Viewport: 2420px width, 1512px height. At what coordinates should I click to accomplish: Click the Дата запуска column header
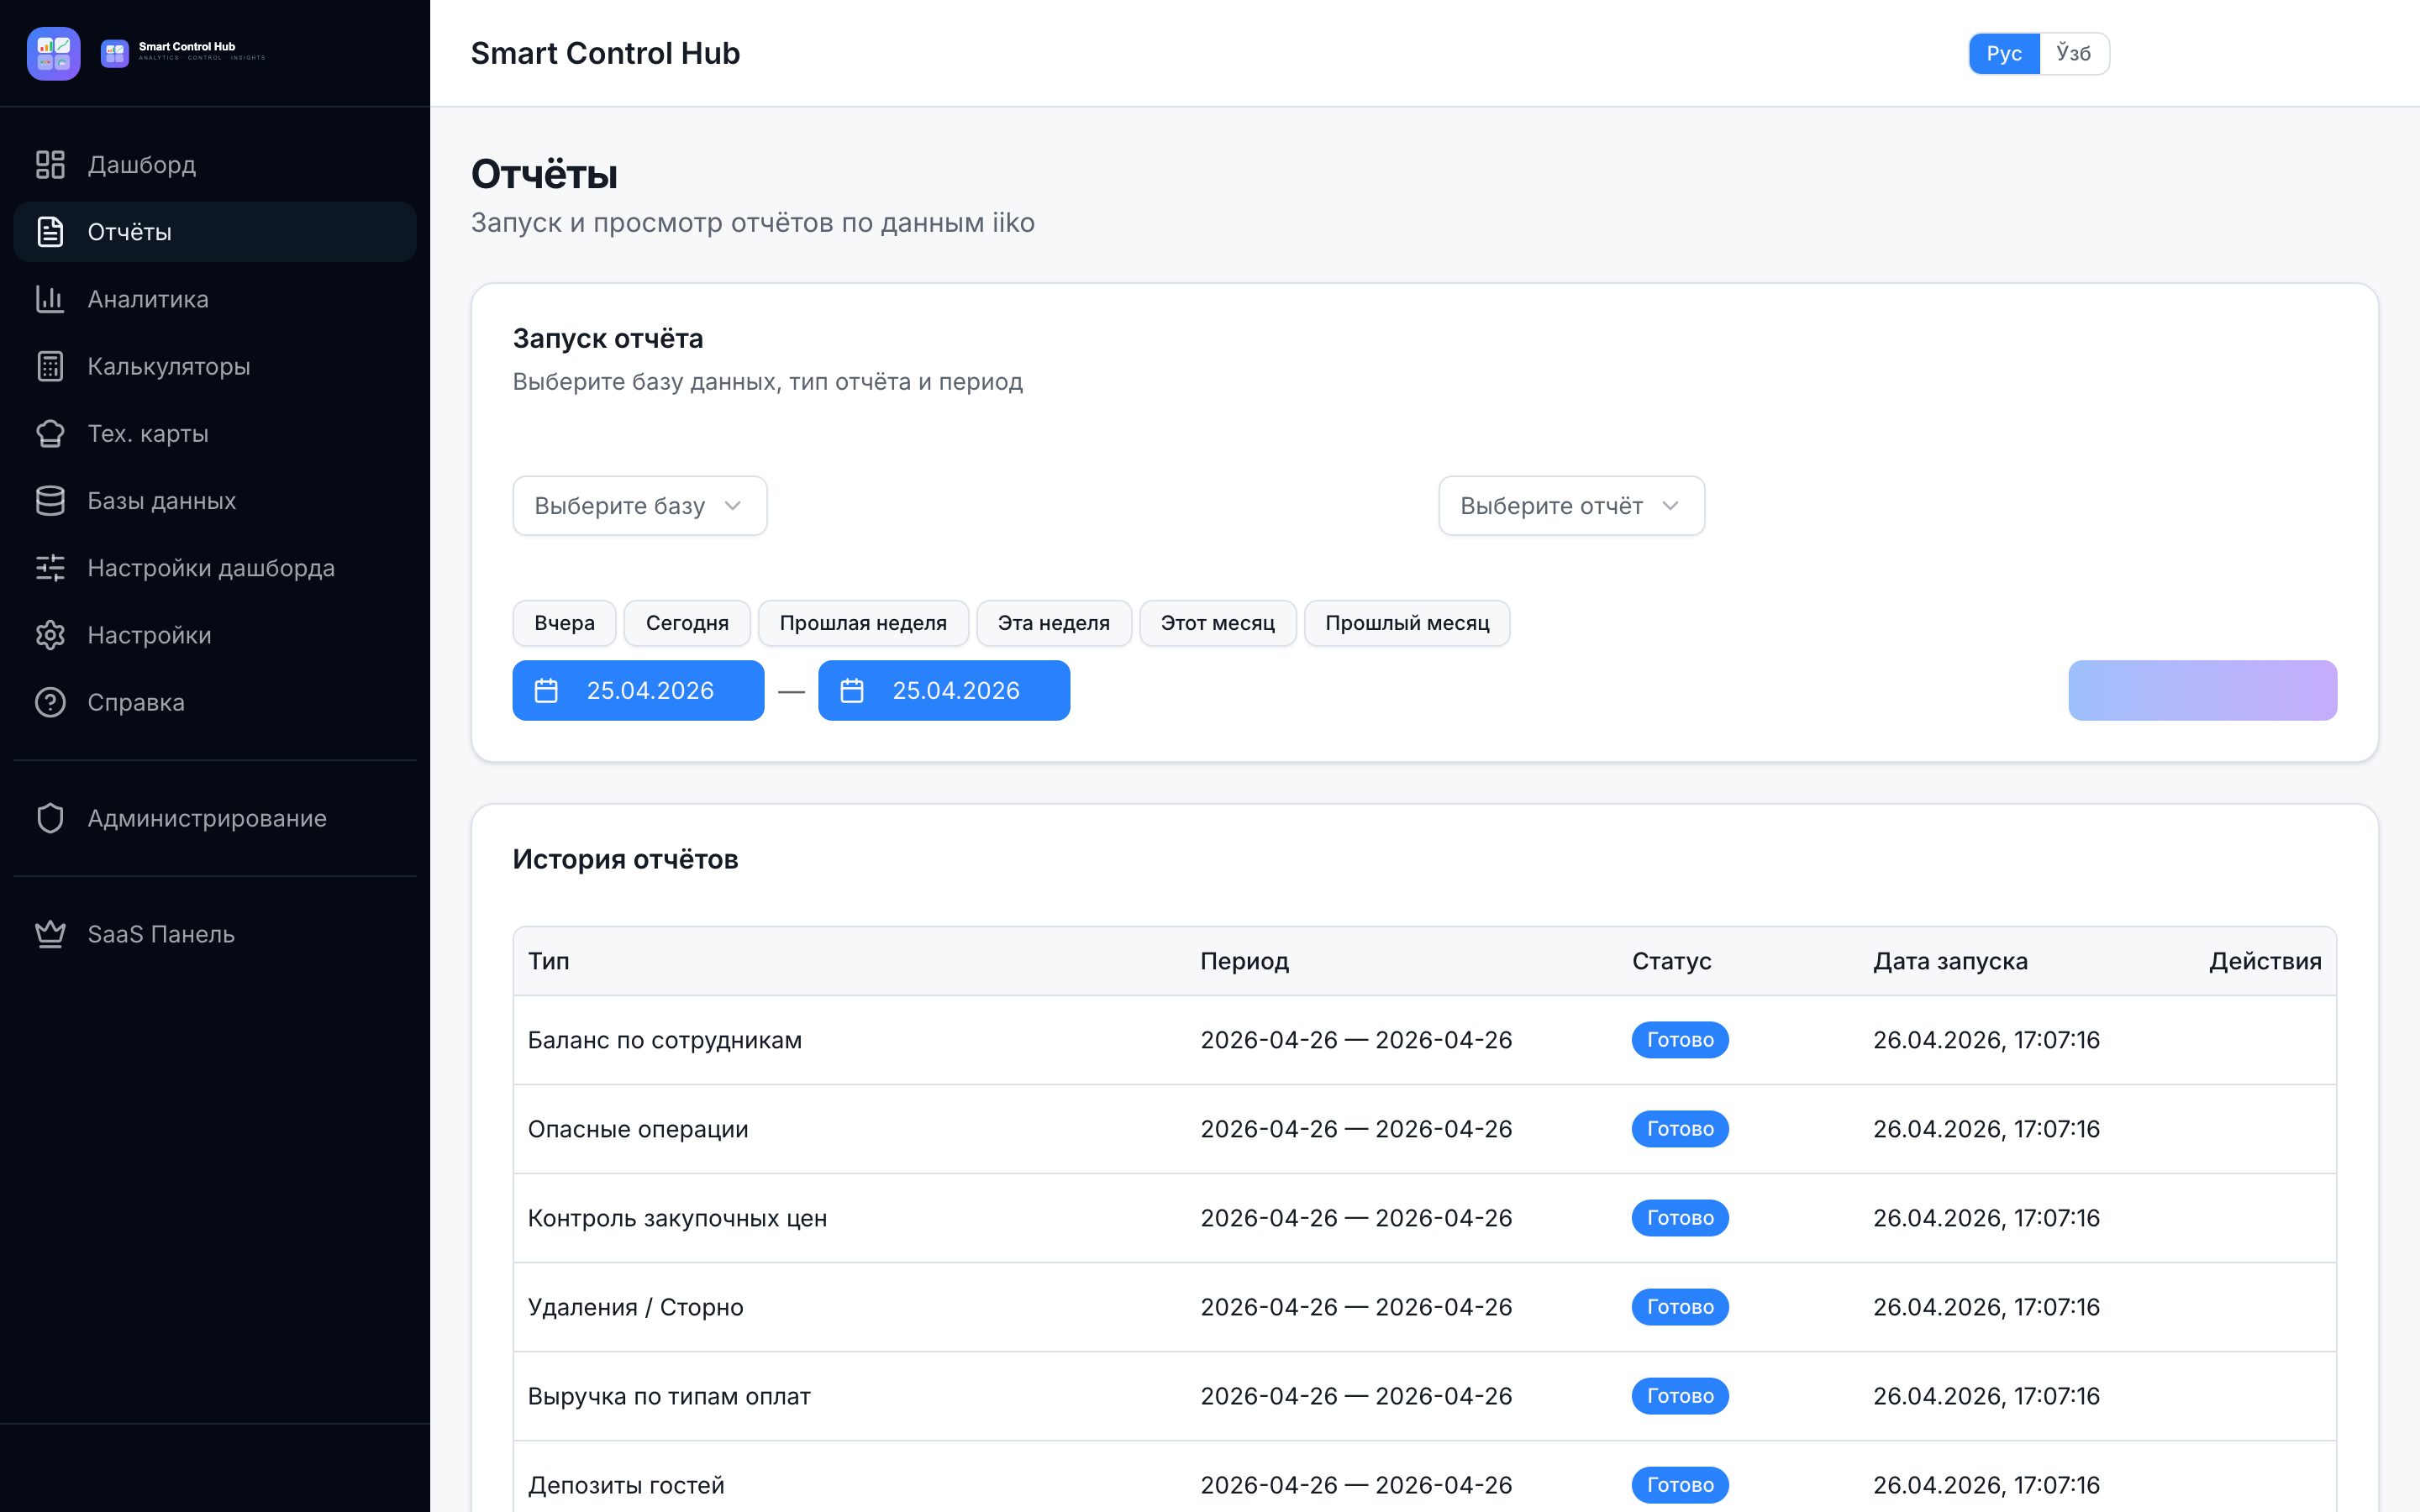click(x=1950, y=961)
